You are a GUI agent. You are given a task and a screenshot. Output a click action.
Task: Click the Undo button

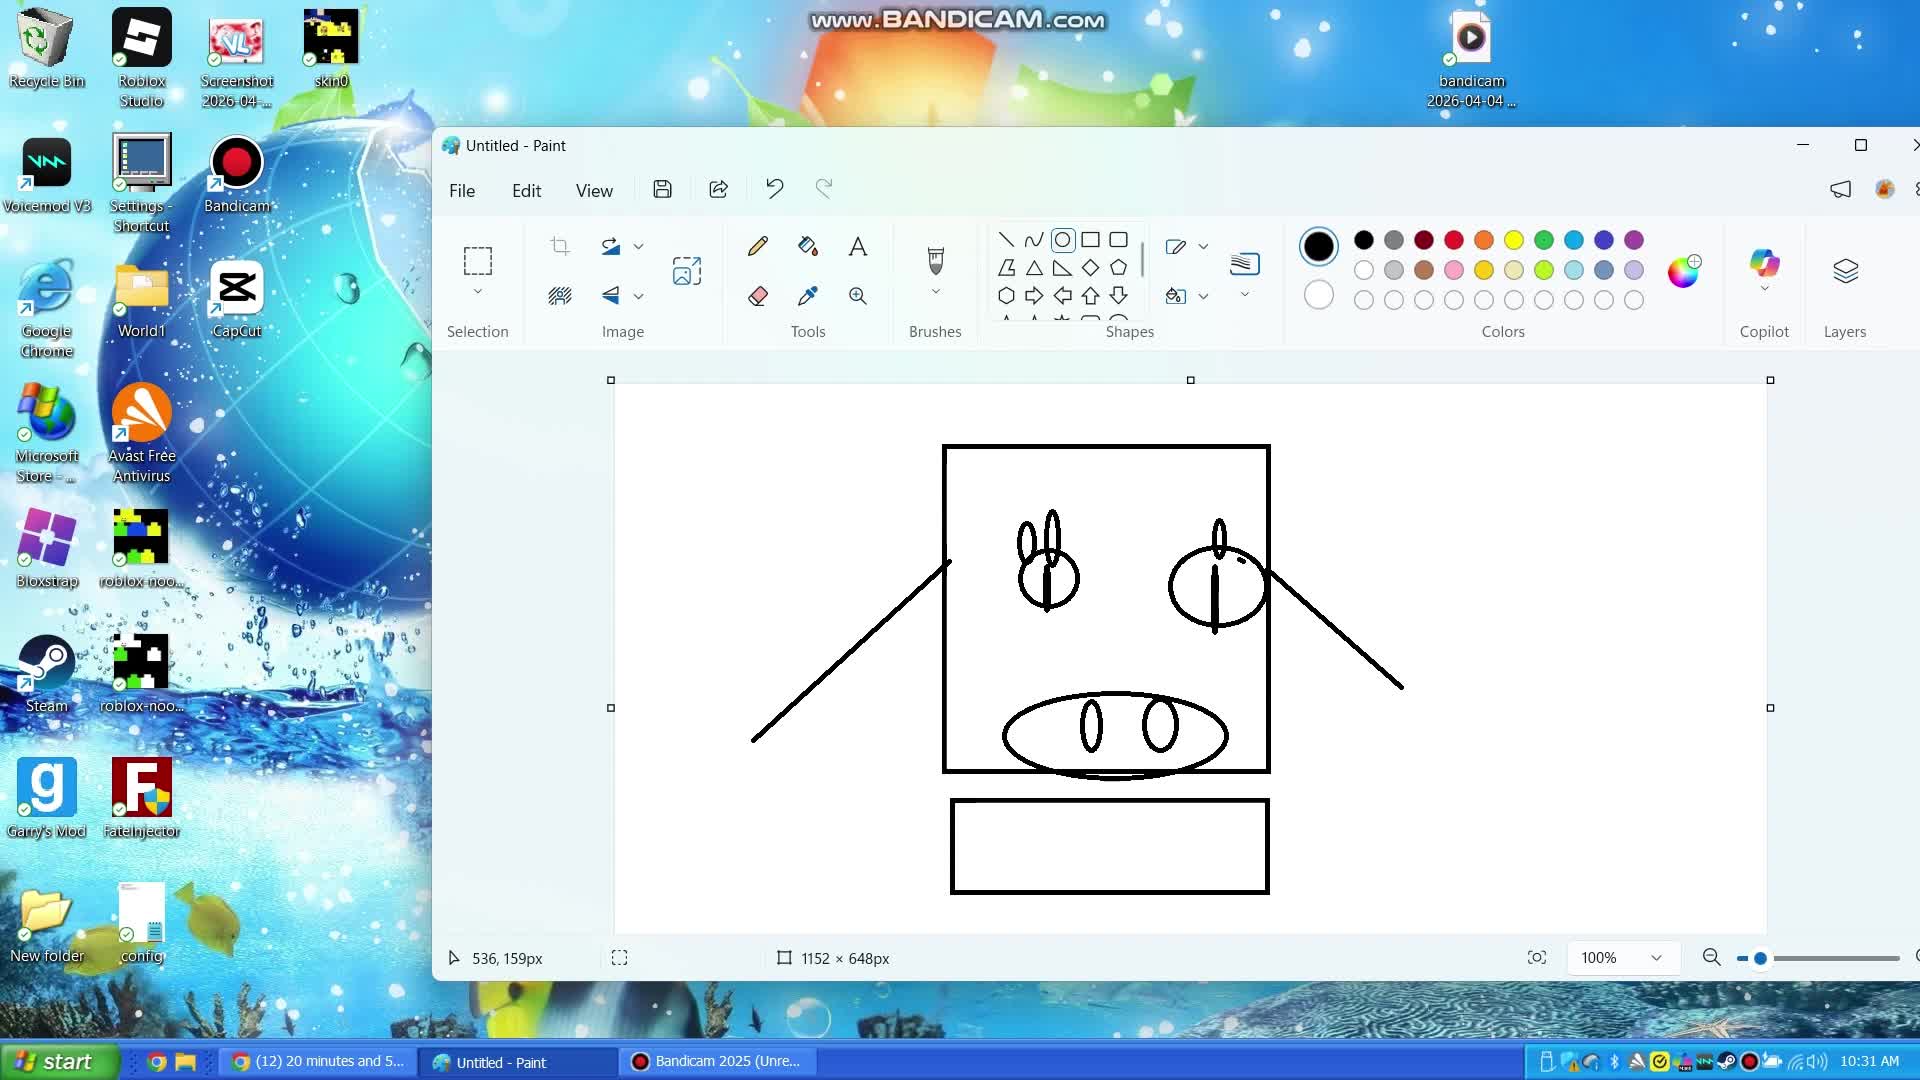click(x=773, y=188)
